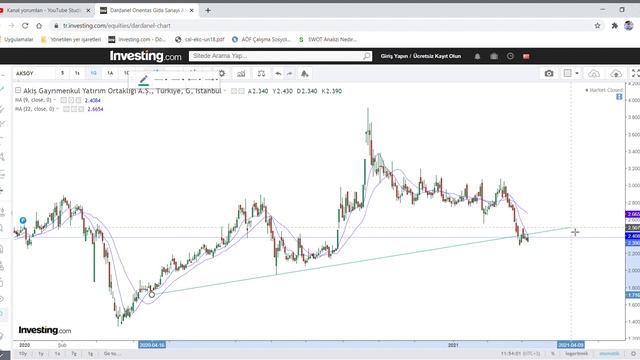Click purple 2.66 MA price label on axis
This screenshot has width=640, height=360.
(x=633, y=214)
